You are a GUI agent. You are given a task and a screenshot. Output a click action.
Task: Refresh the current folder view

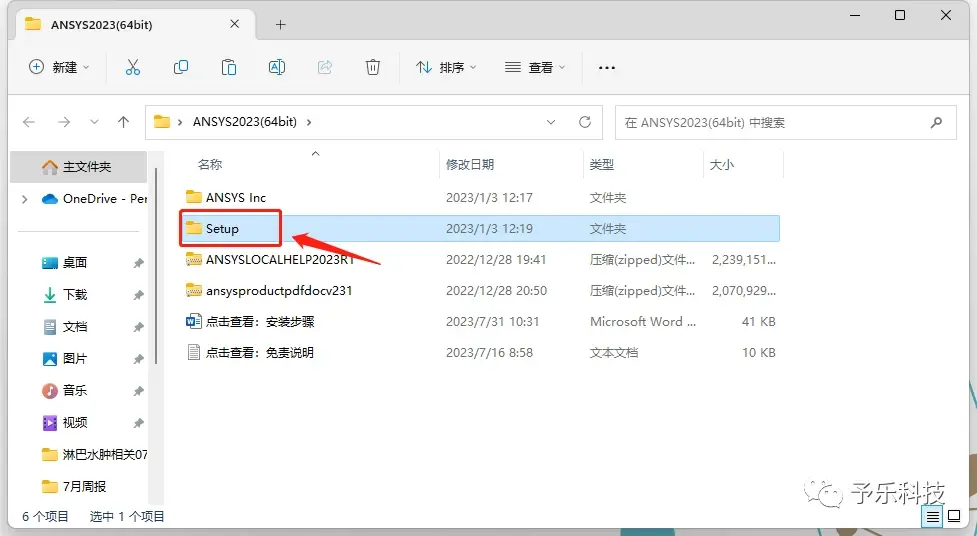(584, 122)
